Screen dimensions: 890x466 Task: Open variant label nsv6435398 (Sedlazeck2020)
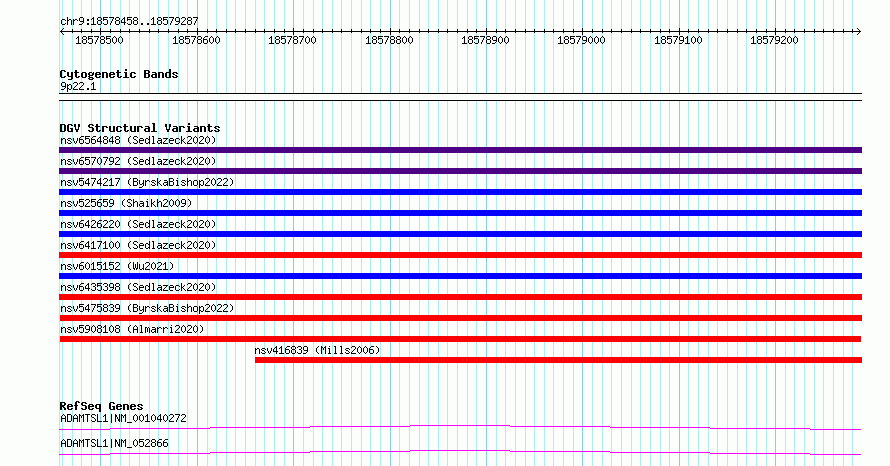[138, 287]
